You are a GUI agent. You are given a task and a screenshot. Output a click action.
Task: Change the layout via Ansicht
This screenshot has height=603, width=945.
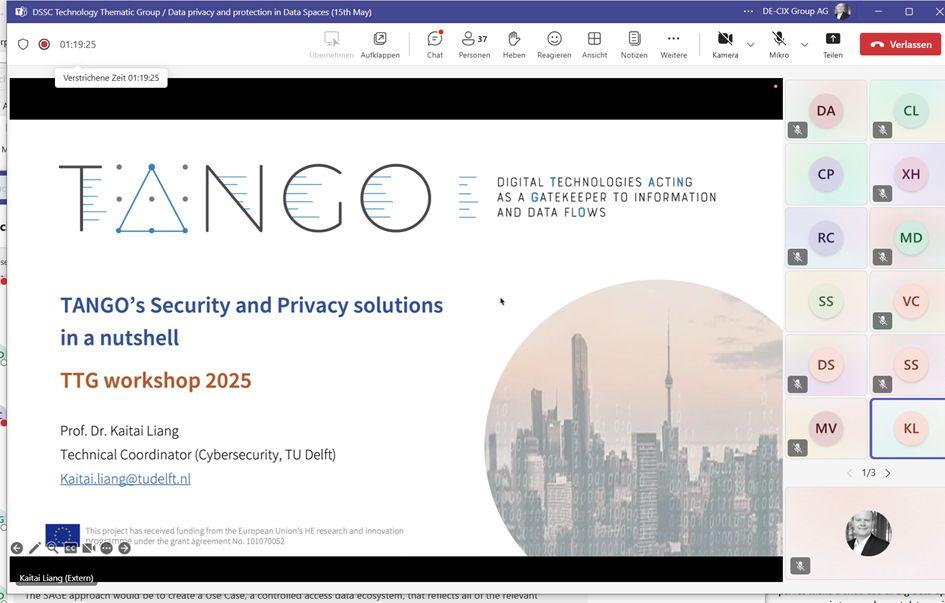click(x=594, y=44)
